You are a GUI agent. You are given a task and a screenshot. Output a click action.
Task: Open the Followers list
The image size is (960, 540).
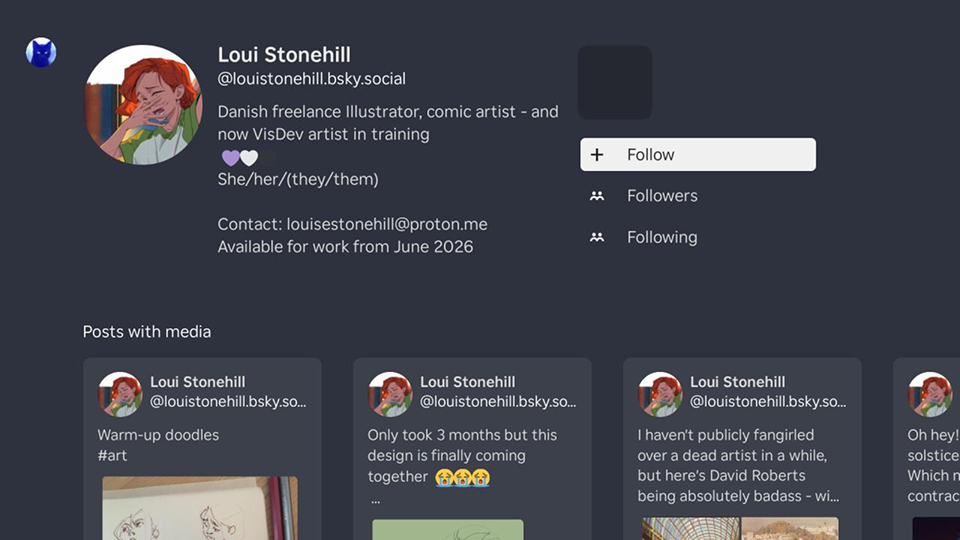662,196
